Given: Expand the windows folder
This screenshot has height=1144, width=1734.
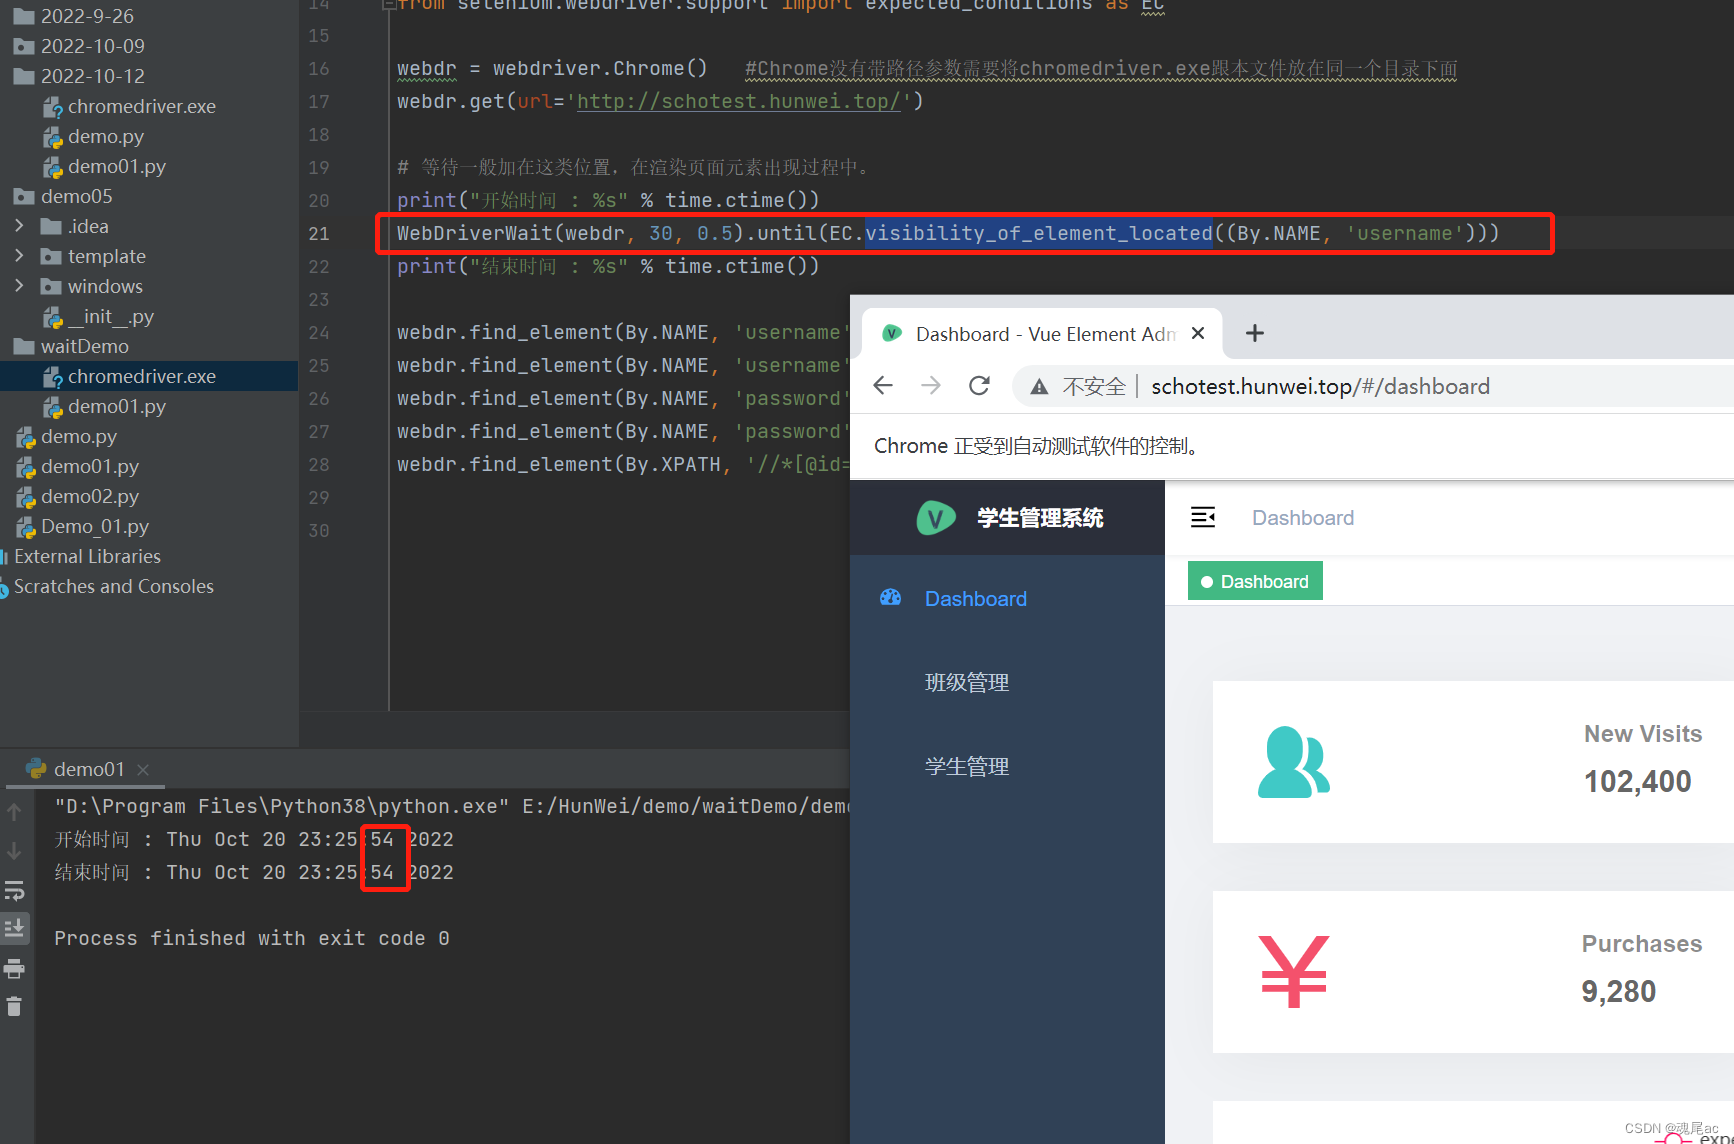Looking at the screenshot, I should 20,286.
